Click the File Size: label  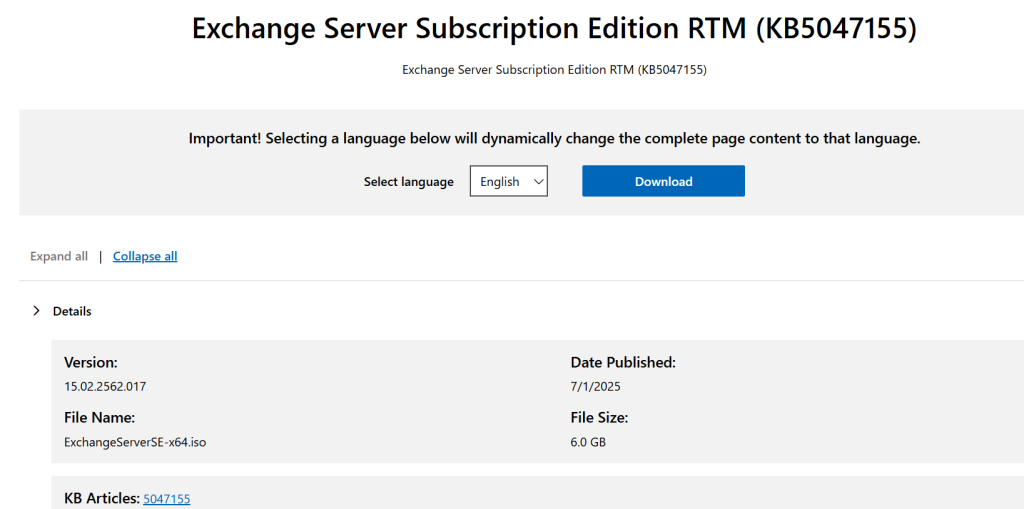(599, 418)
